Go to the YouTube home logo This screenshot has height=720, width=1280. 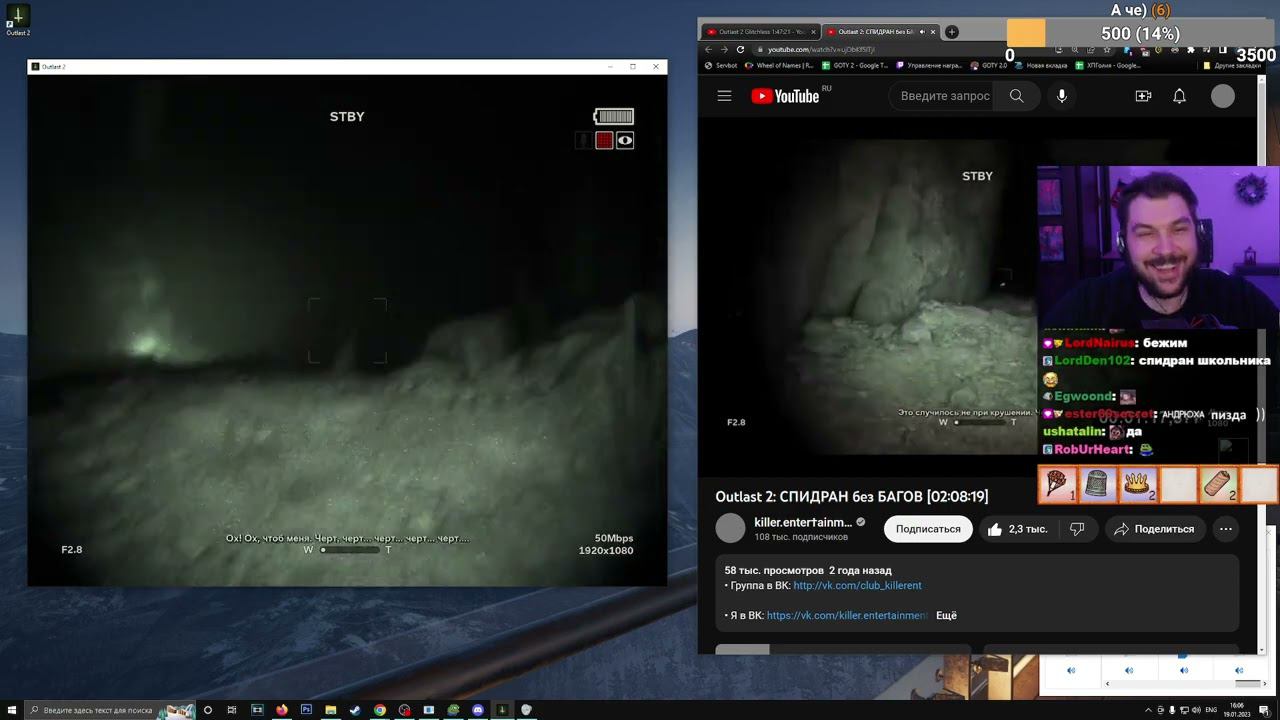786,96
